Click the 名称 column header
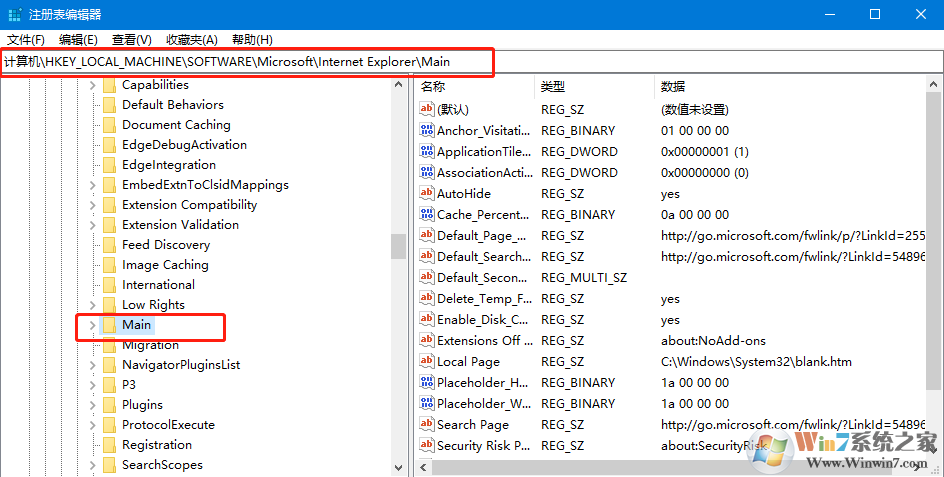Screen dimensions: 944x477 click(433, 87)
